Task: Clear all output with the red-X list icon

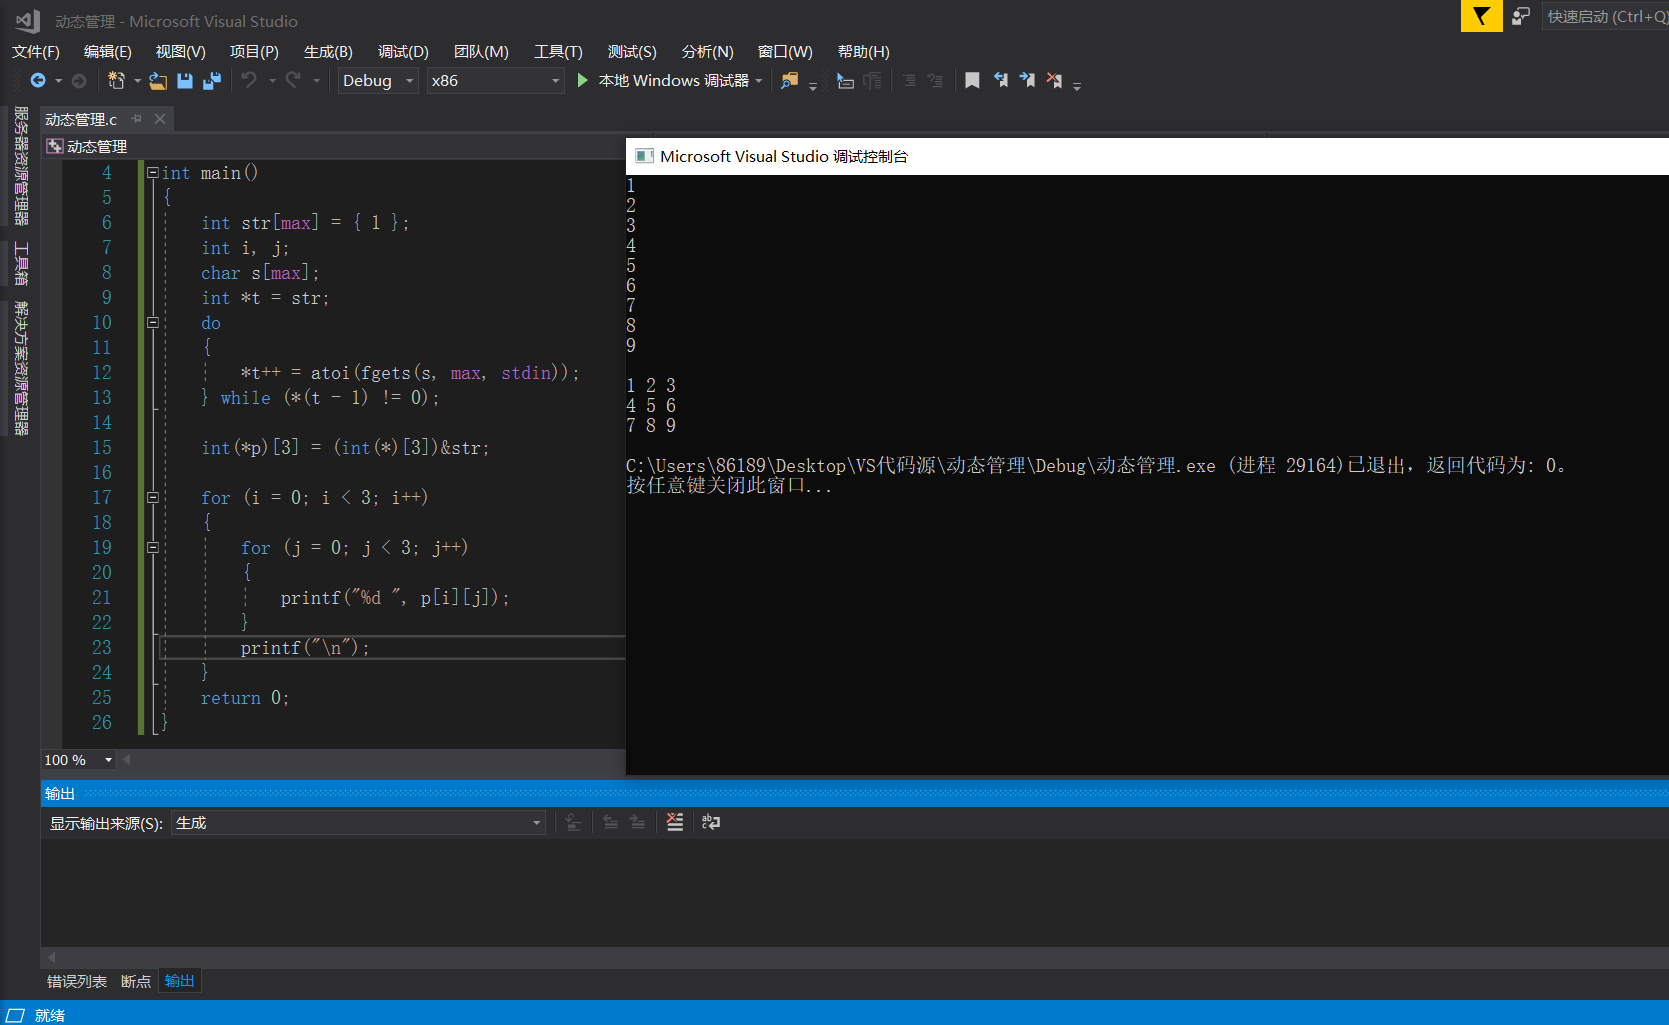Action: tap(675, 822)
